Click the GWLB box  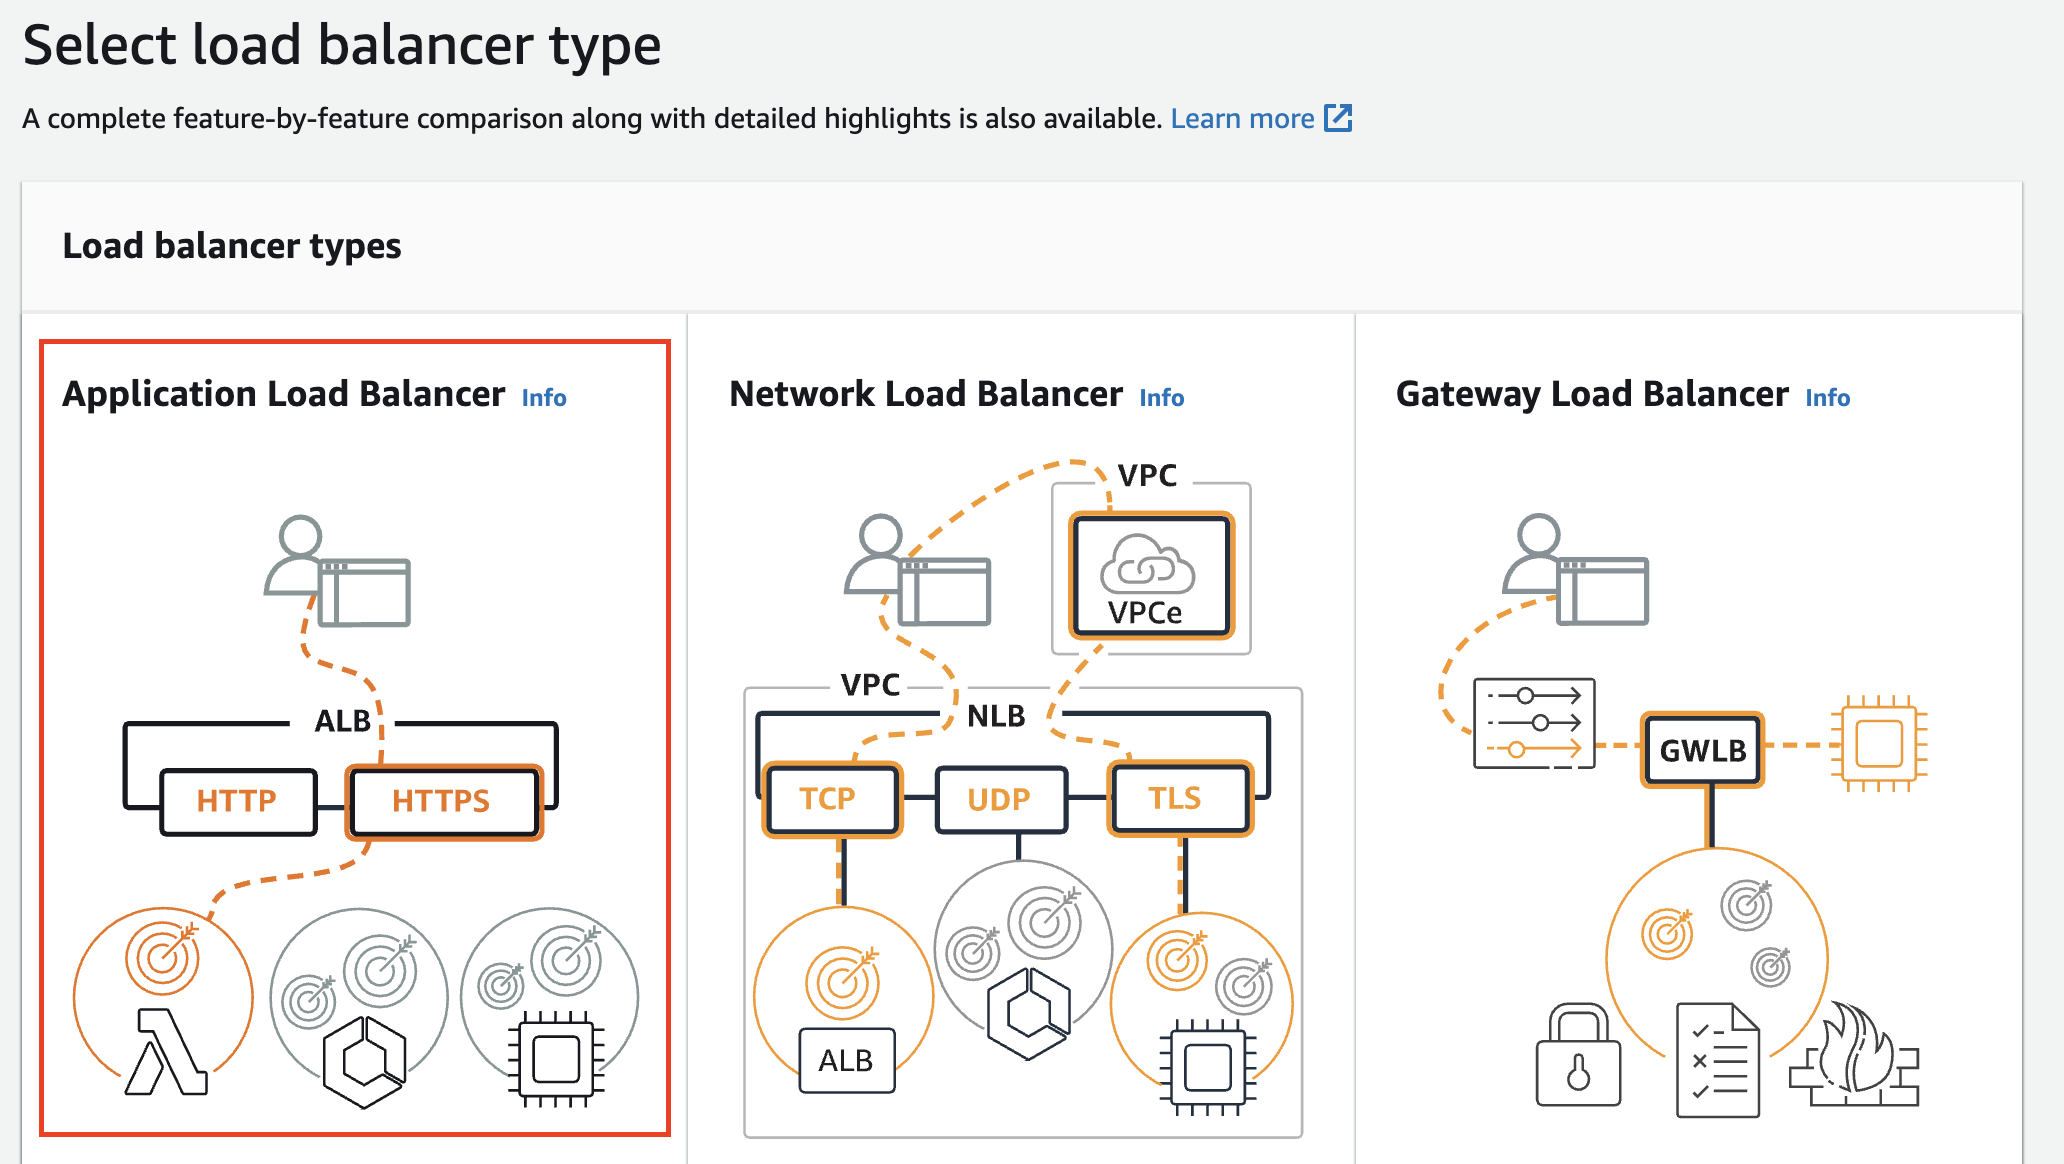[1702, 750]
